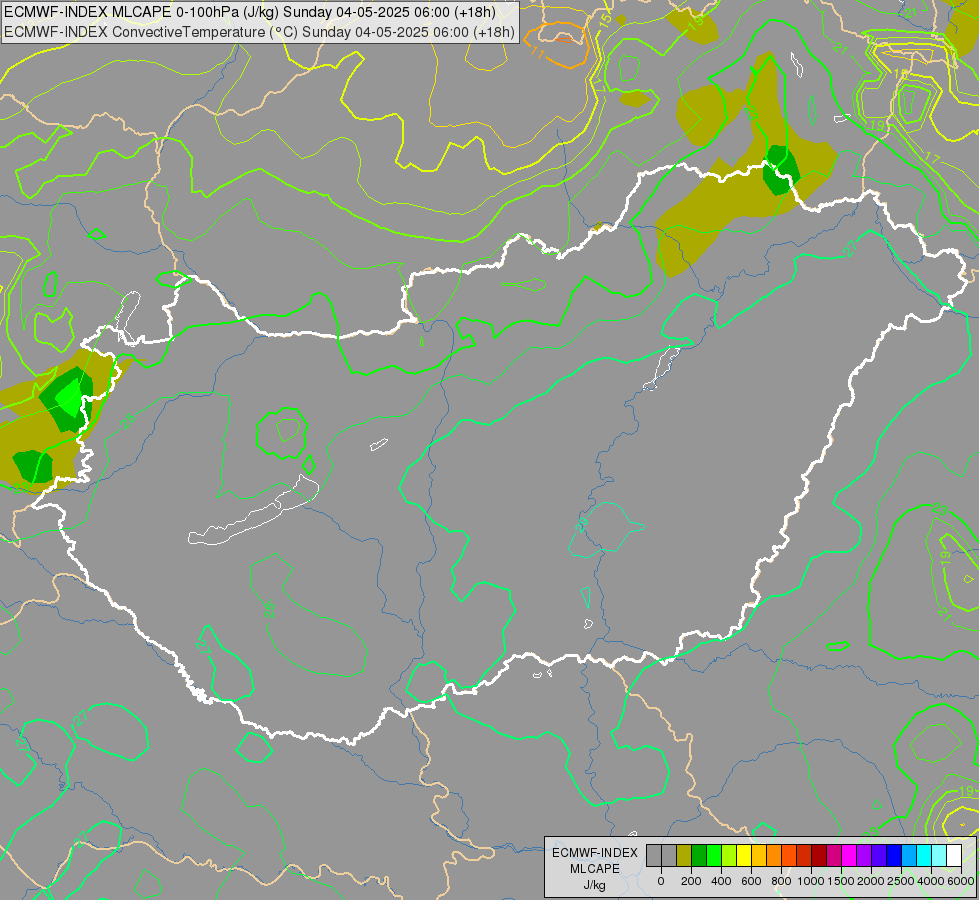Click the '1000' legend tick label
The width and height of the screenshot is (979, 900).
811,881
